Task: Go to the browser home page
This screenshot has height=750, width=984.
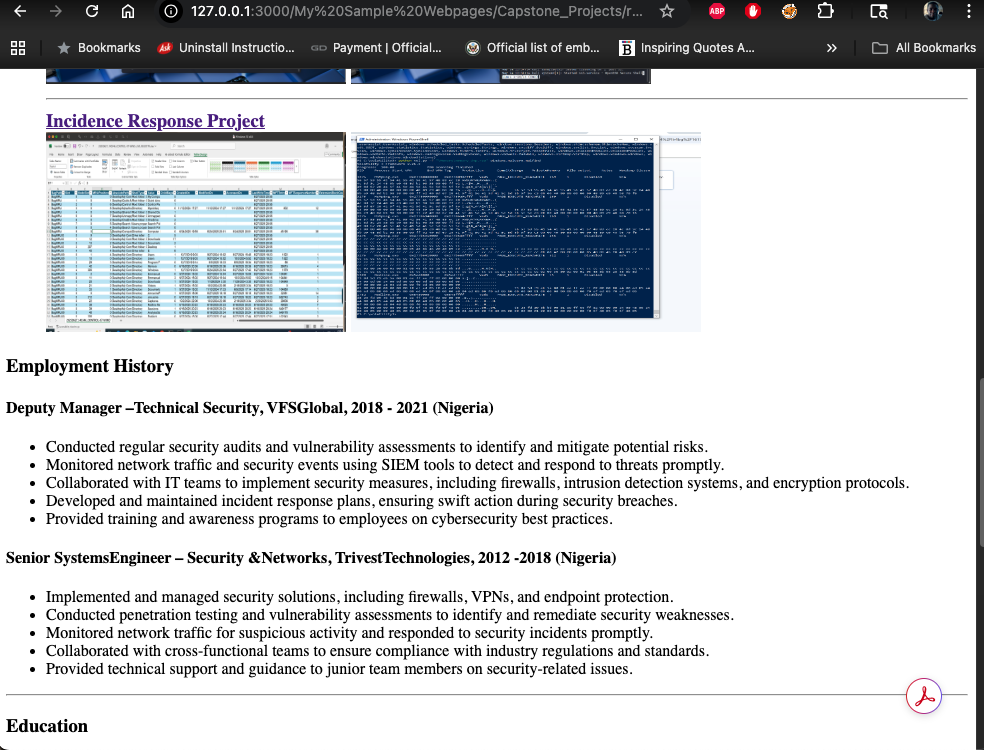Action: tap(127, 11)
